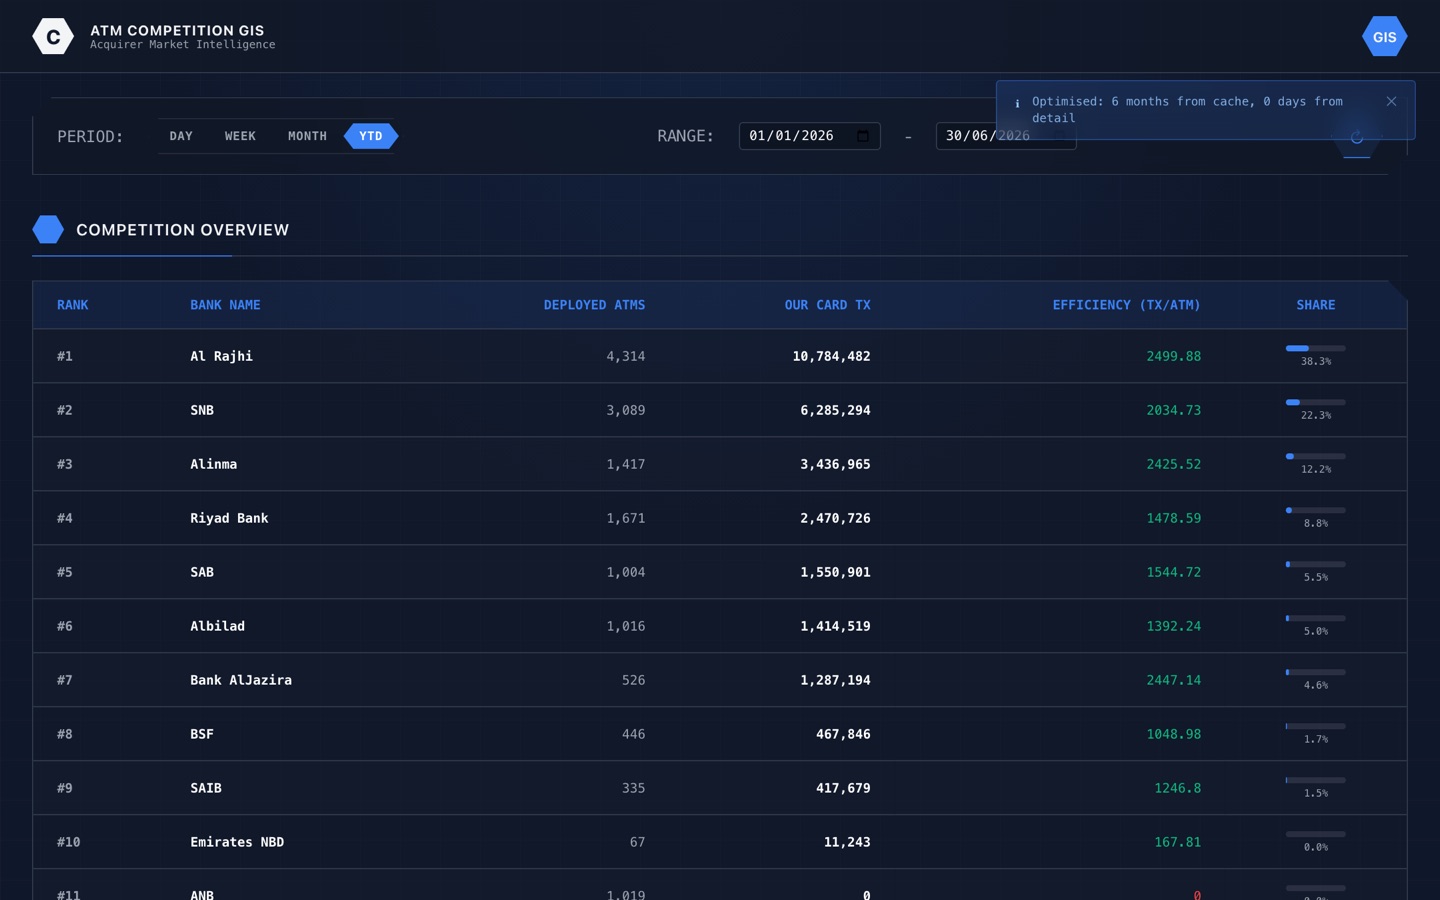Select the BSF bank name
The width and height of the screenshot is (1440, 900).
click(202, 734)
